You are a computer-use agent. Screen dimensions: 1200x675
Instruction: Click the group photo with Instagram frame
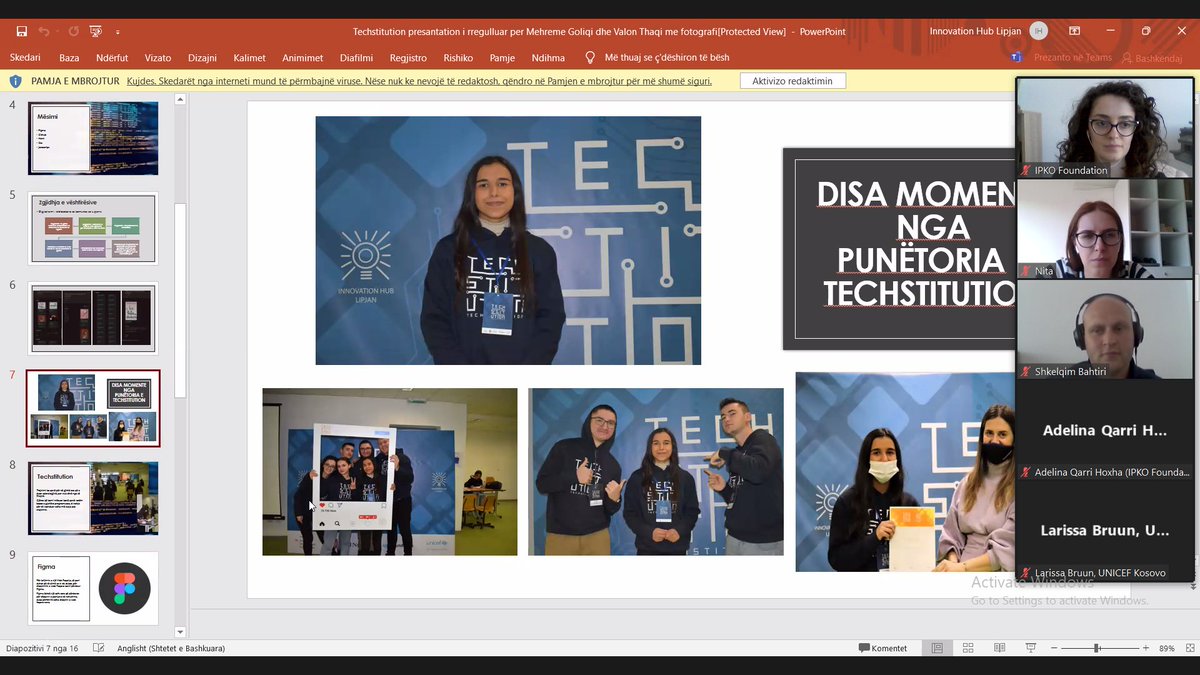390,471
